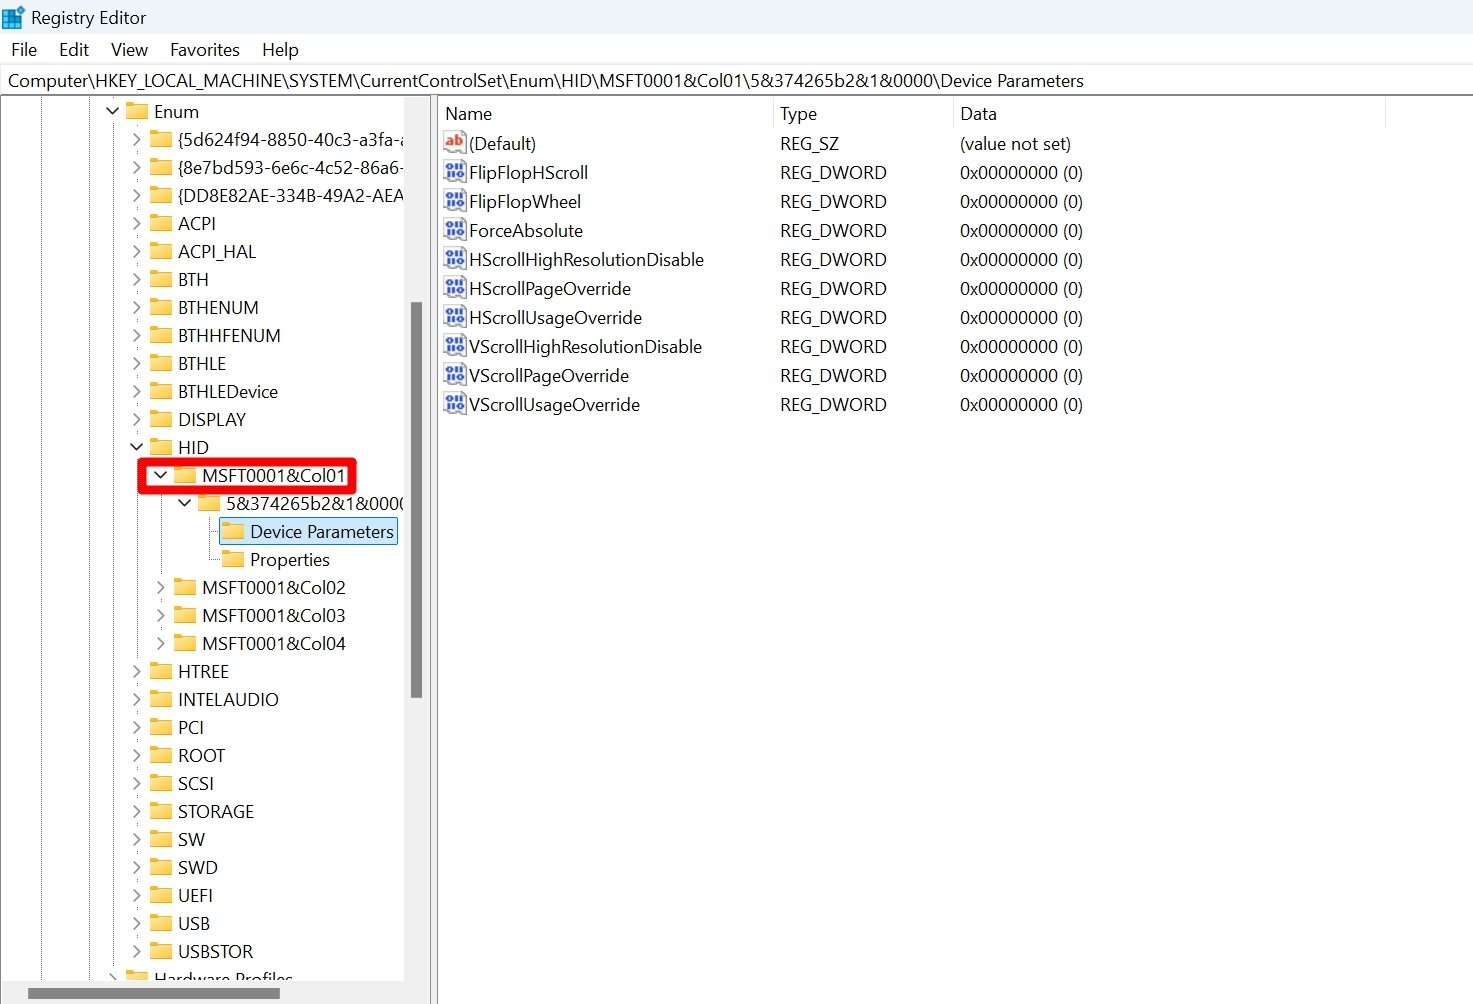This screenshot has height=1004, width=1473.
Task: Expand the MSFT0001&Col04 node
Action: coord(161,643)
